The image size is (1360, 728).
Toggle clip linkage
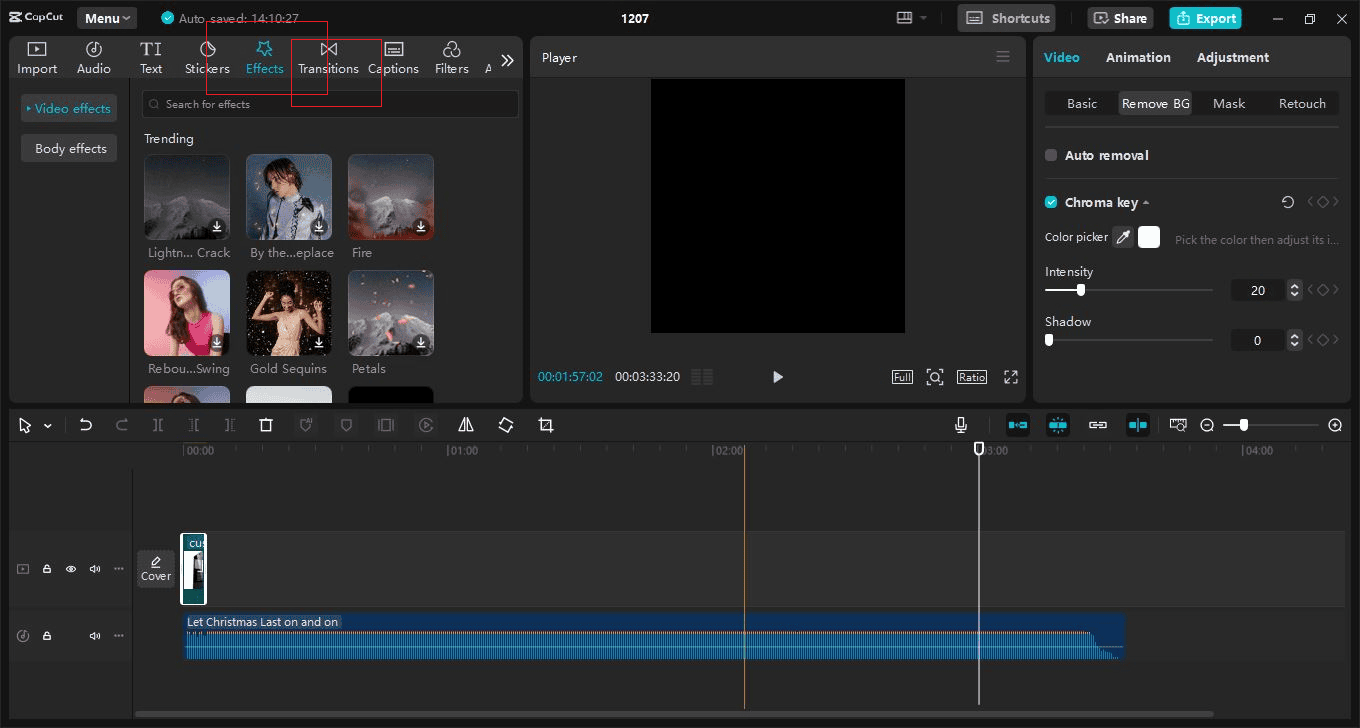coord(1098,425)
